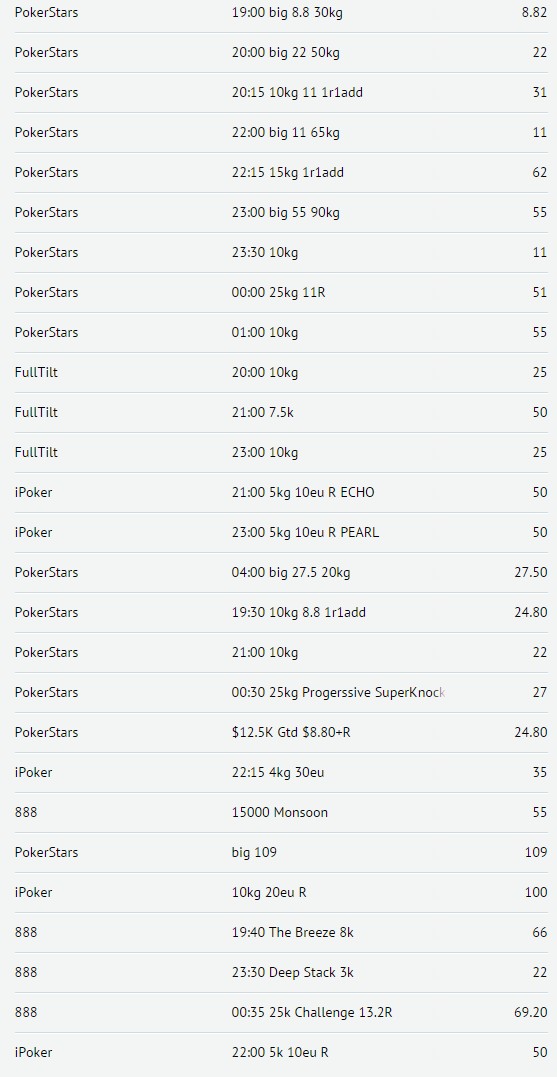This screenshot has width=557, height=1077.
Task: Select the 23:30 Deep Stack 3k entry
Action: click(x=278, y=972)
